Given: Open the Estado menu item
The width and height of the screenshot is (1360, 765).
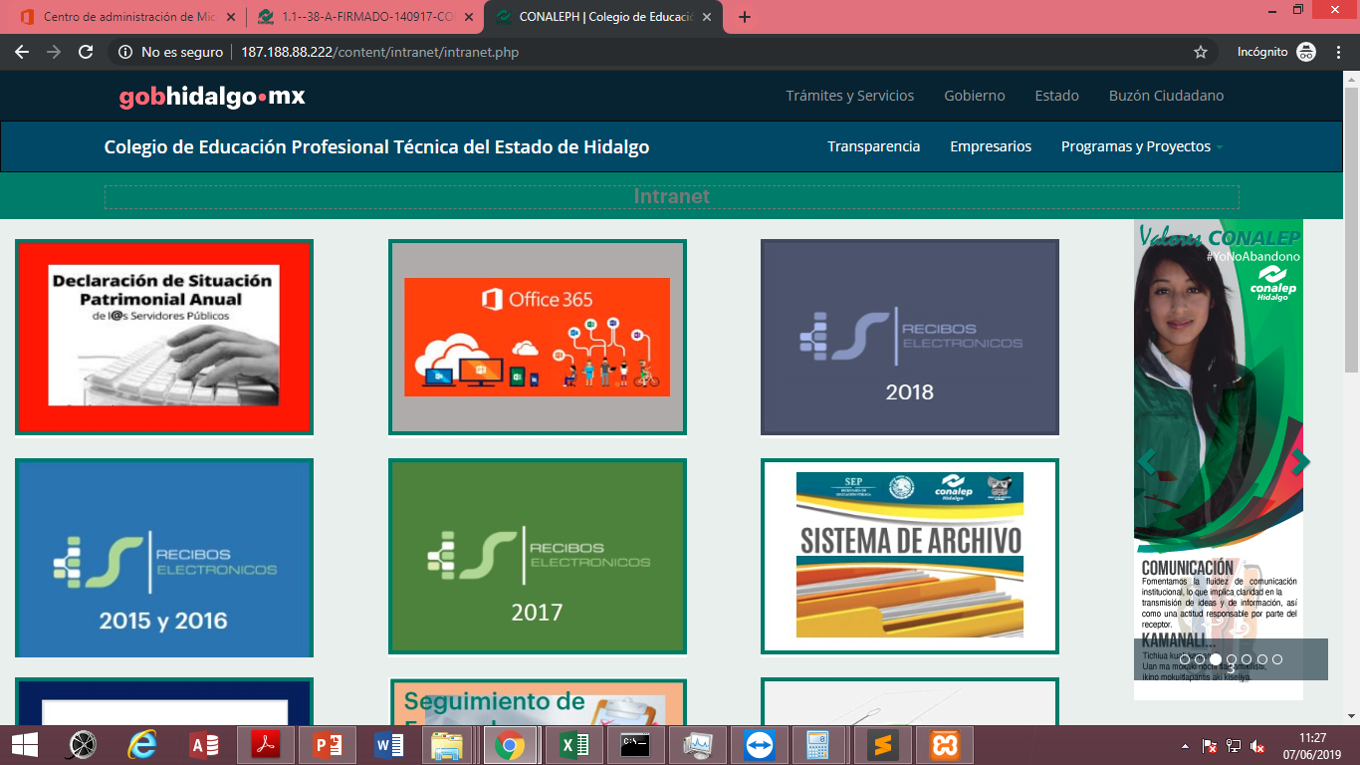Looking at the screenshot, I should (1057, 96).
